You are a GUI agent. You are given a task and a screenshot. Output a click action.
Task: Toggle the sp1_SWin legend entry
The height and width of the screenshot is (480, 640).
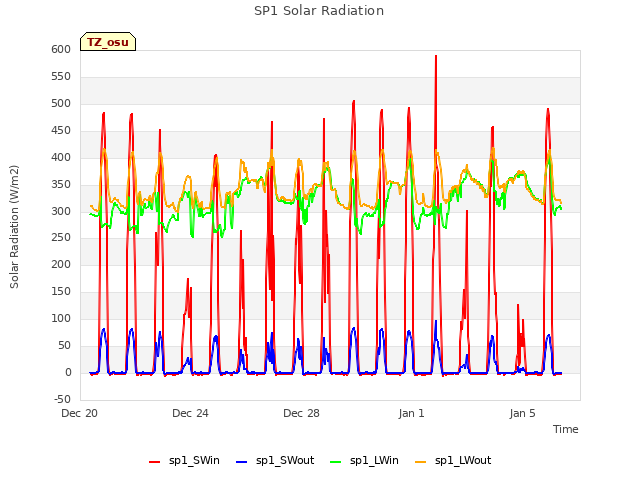184,461
